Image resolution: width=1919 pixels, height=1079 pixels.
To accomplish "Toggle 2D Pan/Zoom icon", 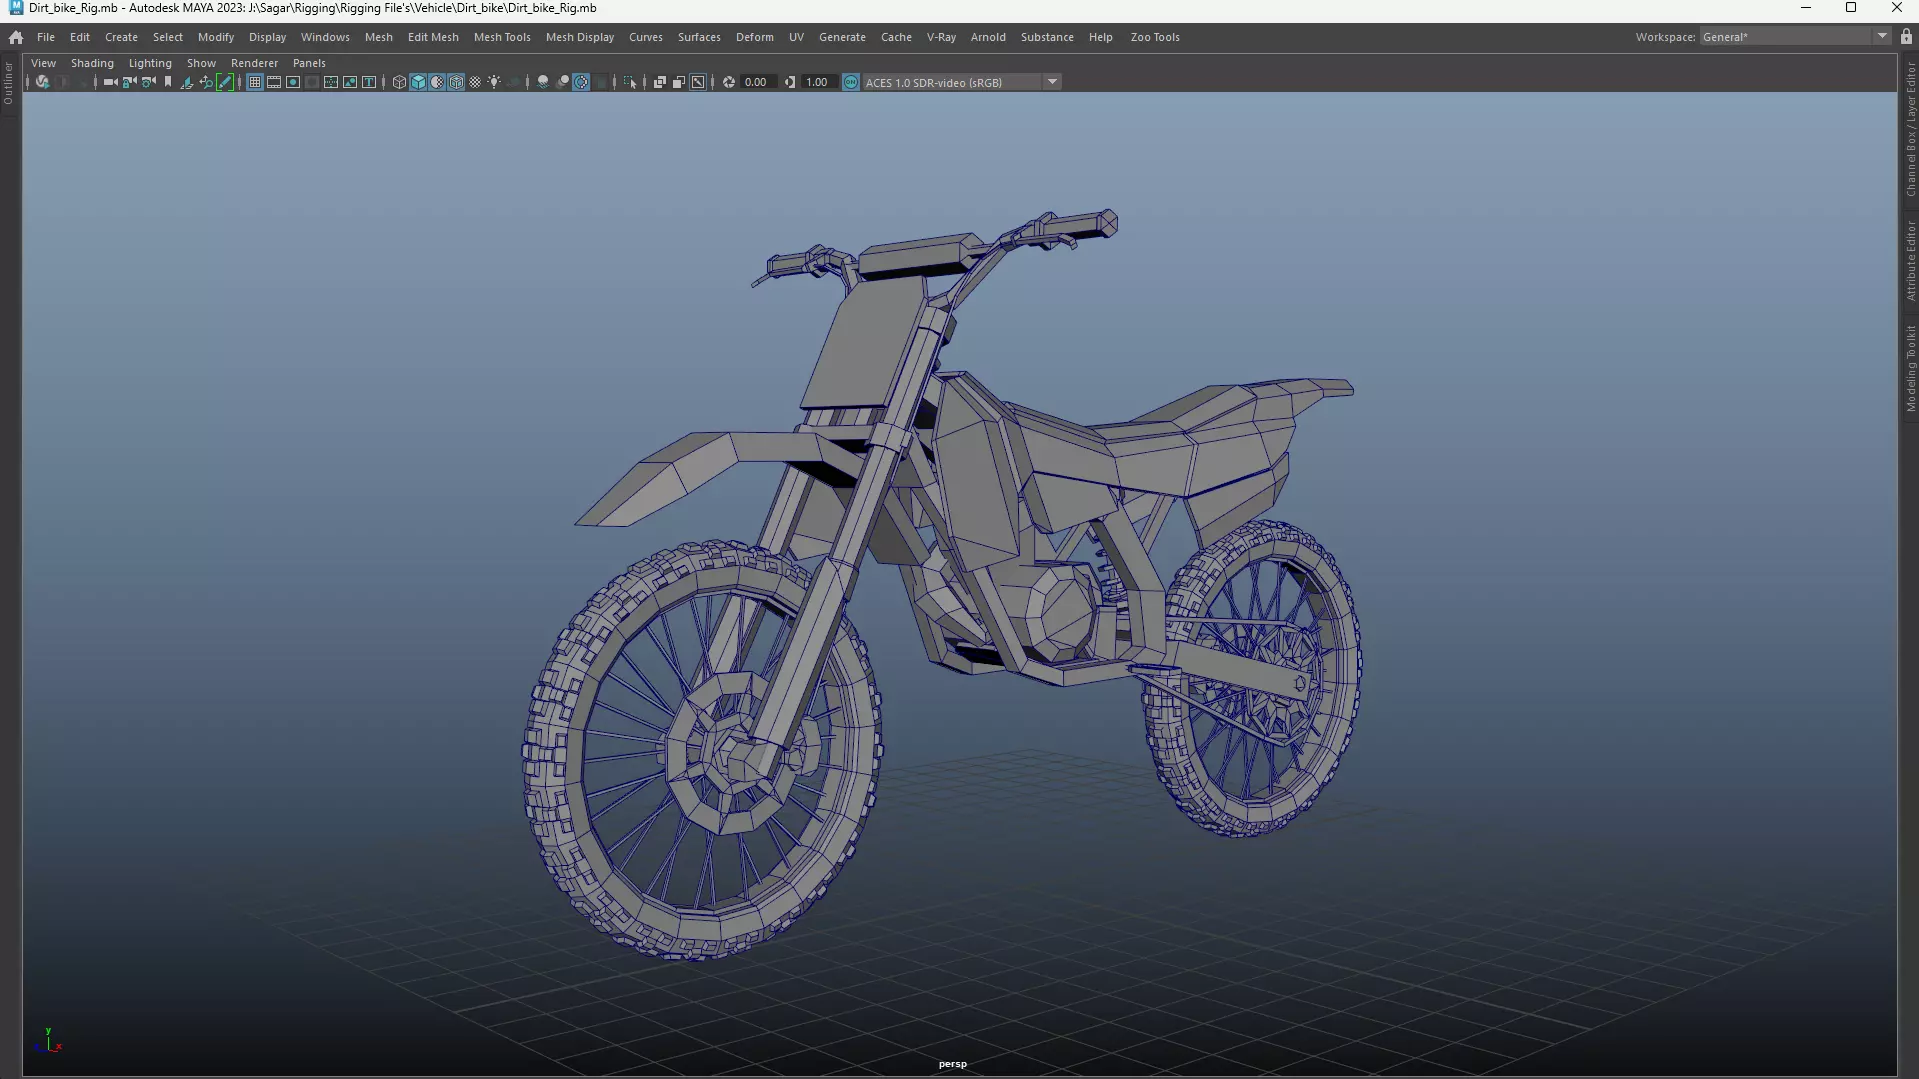I will tap(206, 82).
